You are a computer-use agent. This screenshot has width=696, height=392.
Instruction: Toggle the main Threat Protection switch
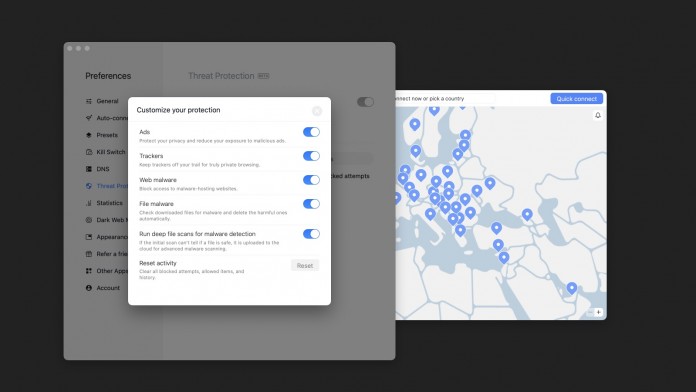pos(365,102)
